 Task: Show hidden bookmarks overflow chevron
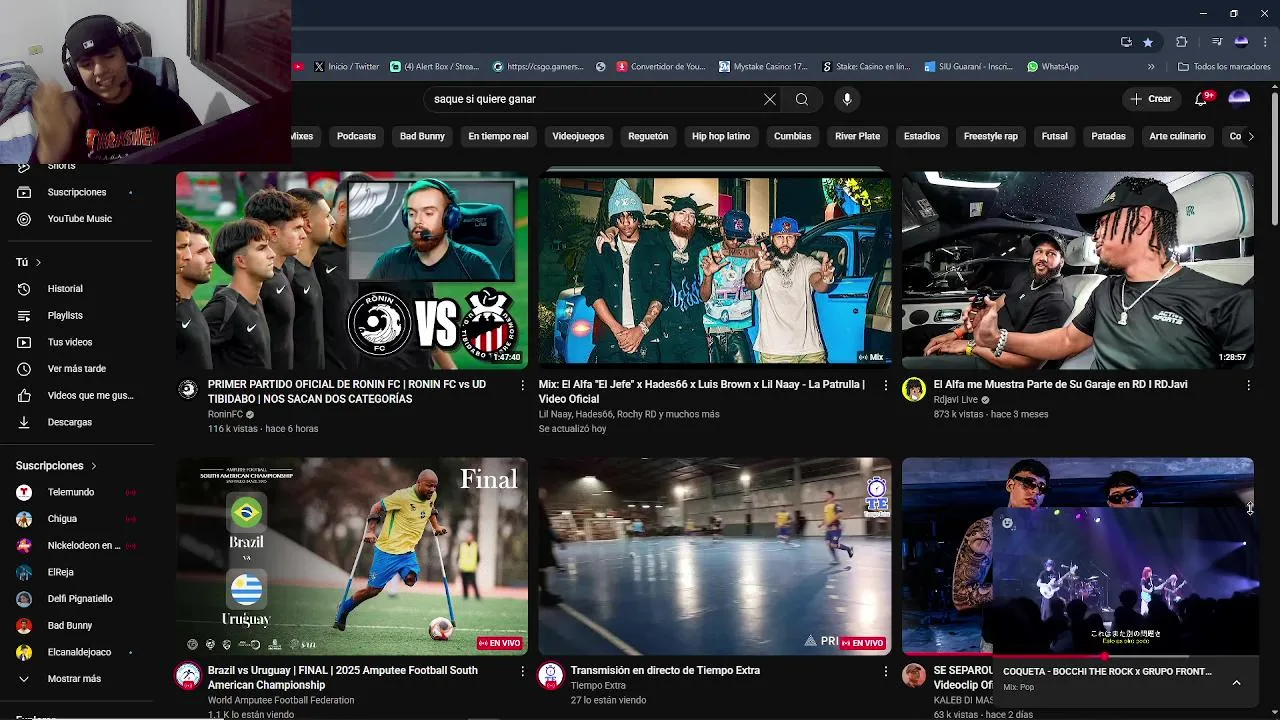point(1151,67)
